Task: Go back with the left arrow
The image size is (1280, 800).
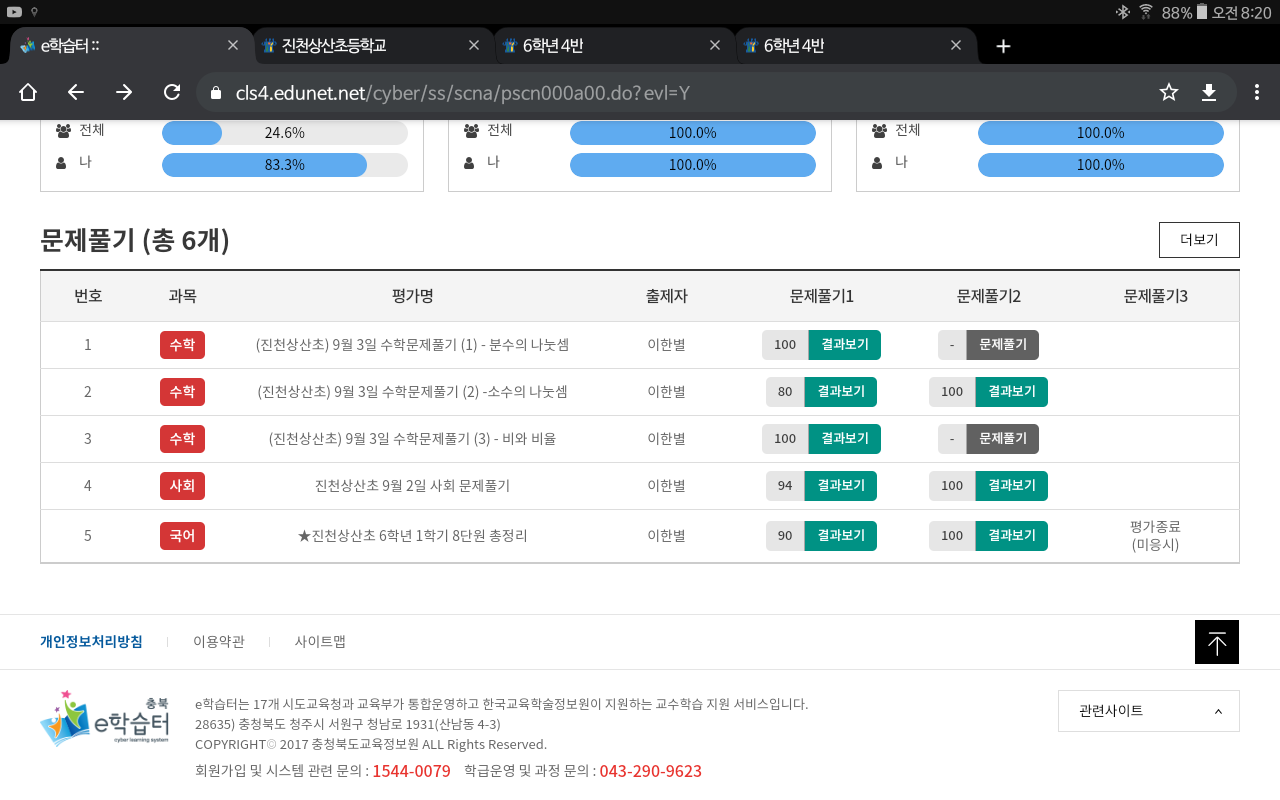Action: (76, 92)
